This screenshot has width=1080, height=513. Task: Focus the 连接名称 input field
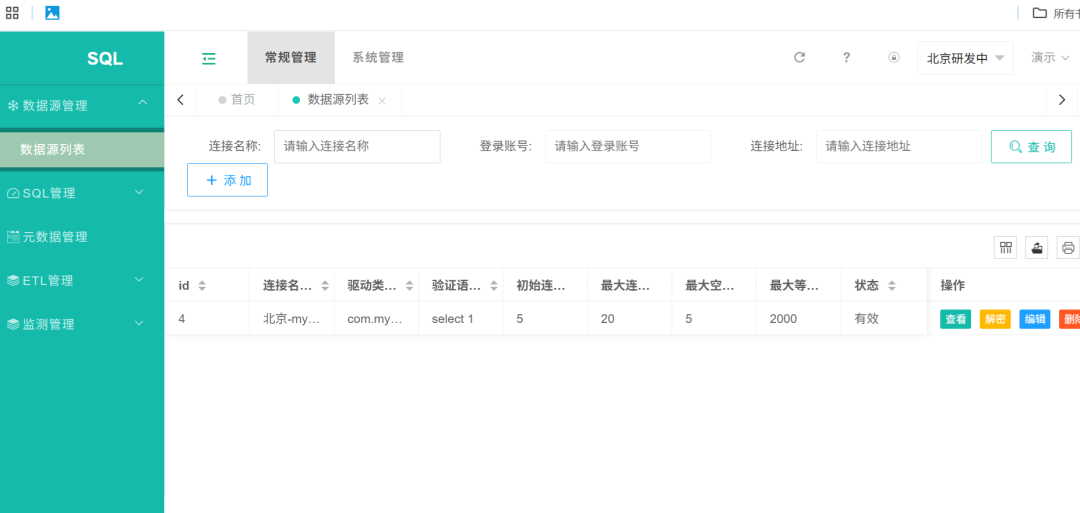pos(357,147)
